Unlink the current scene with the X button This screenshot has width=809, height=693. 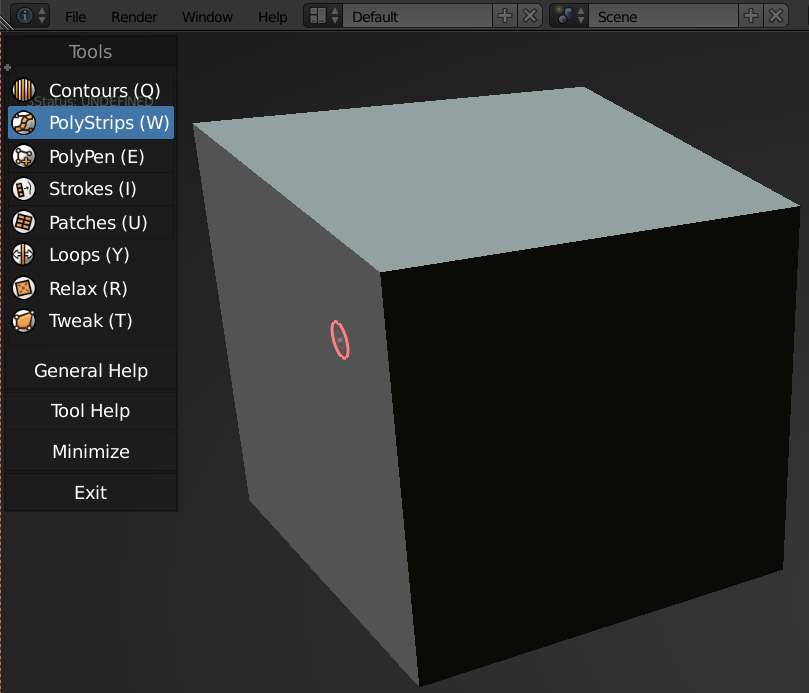click(x=776, y=16)
